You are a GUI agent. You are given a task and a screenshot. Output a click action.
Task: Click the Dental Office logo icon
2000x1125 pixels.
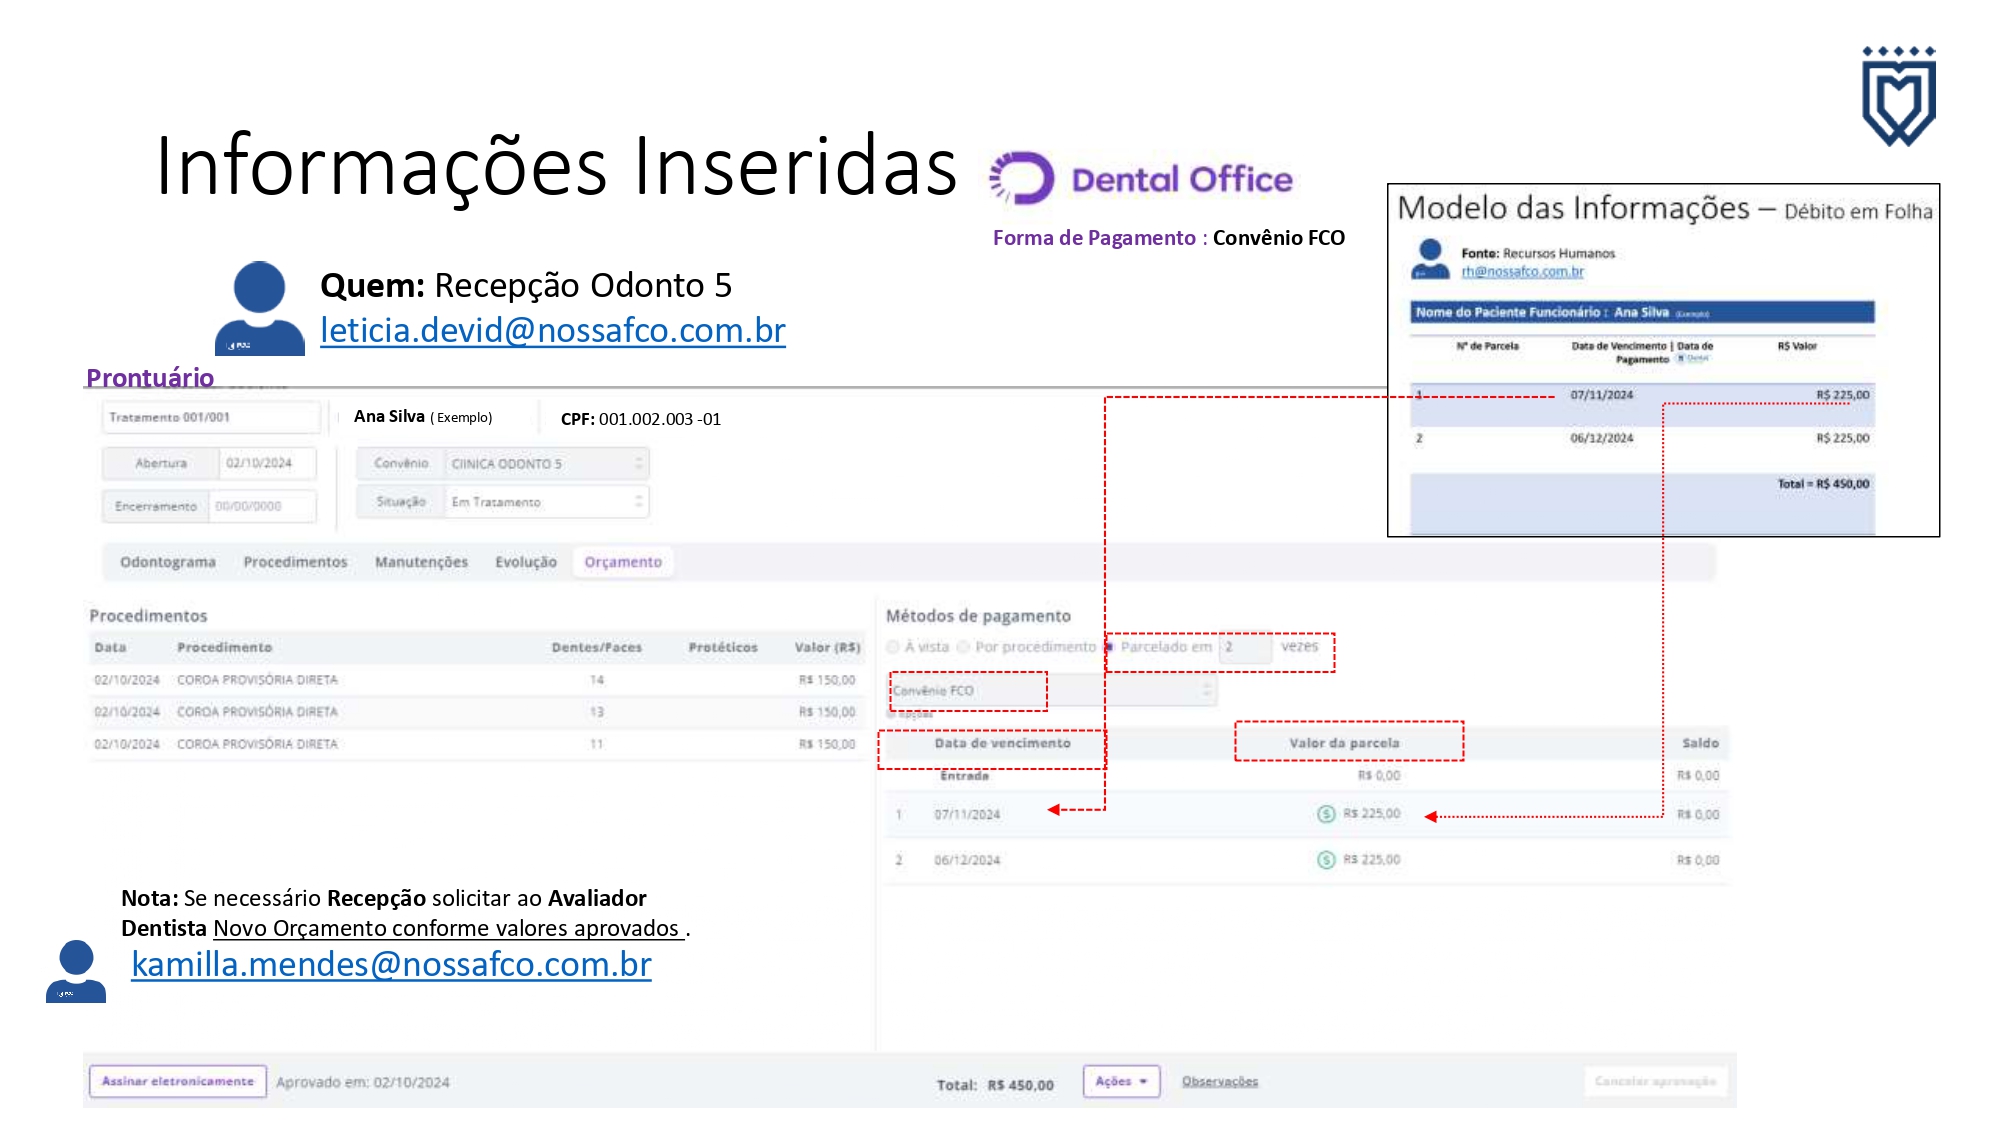(1022, 179)
